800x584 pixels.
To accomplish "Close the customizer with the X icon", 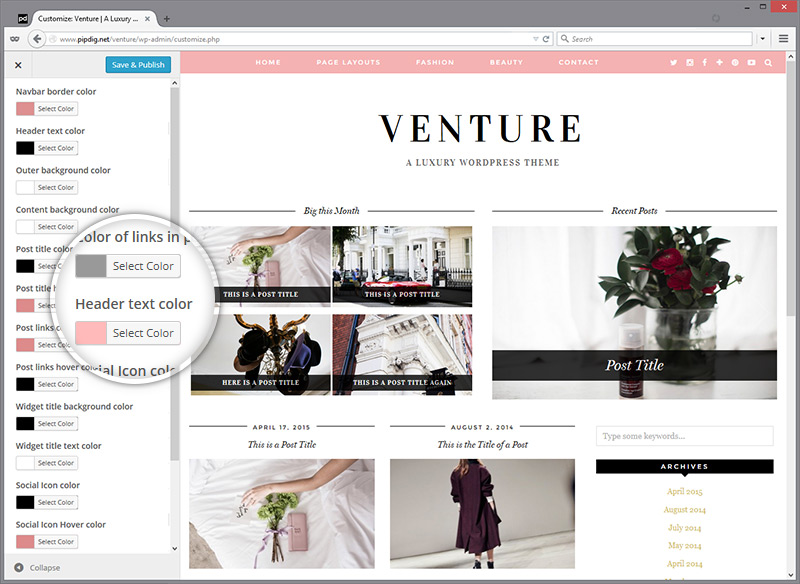I will [18, 65].
